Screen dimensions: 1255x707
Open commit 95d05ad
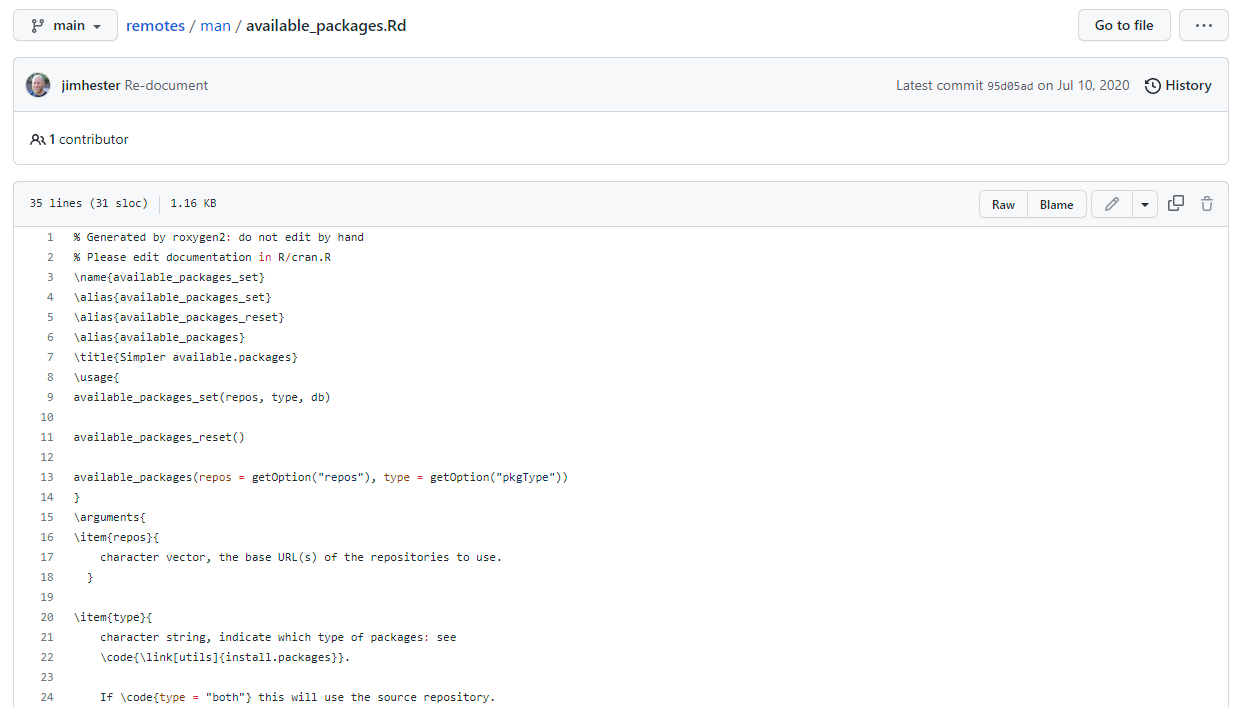[x=1009, y=86]
